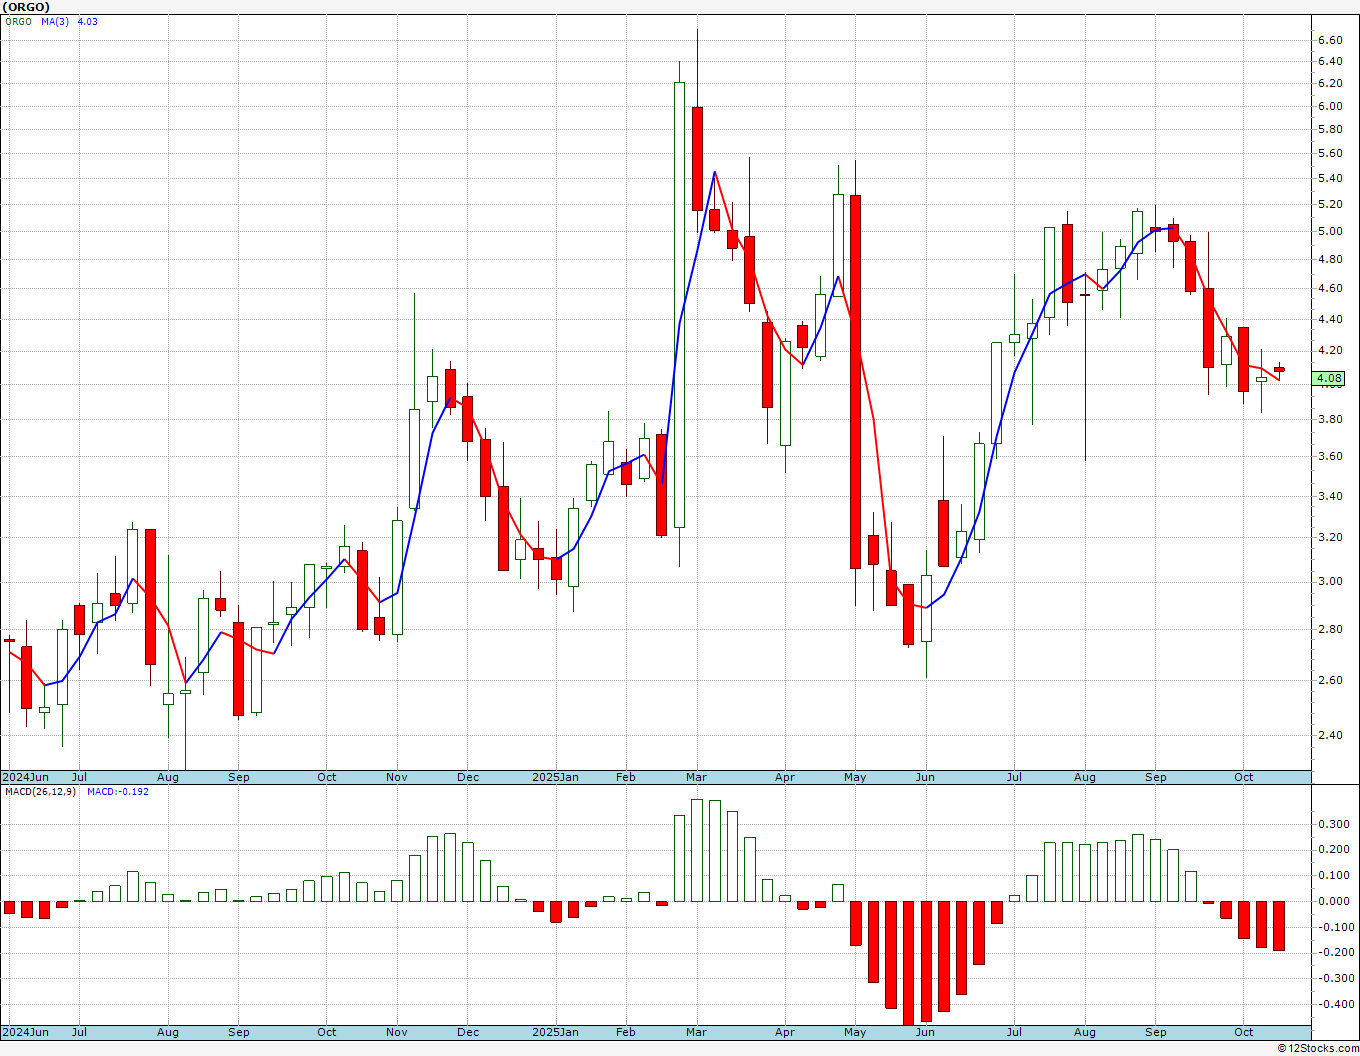Click the "4.80" price axis label
Image resolution: width=1360 pixels, height=1056 pixels.
pos(1330,259)
